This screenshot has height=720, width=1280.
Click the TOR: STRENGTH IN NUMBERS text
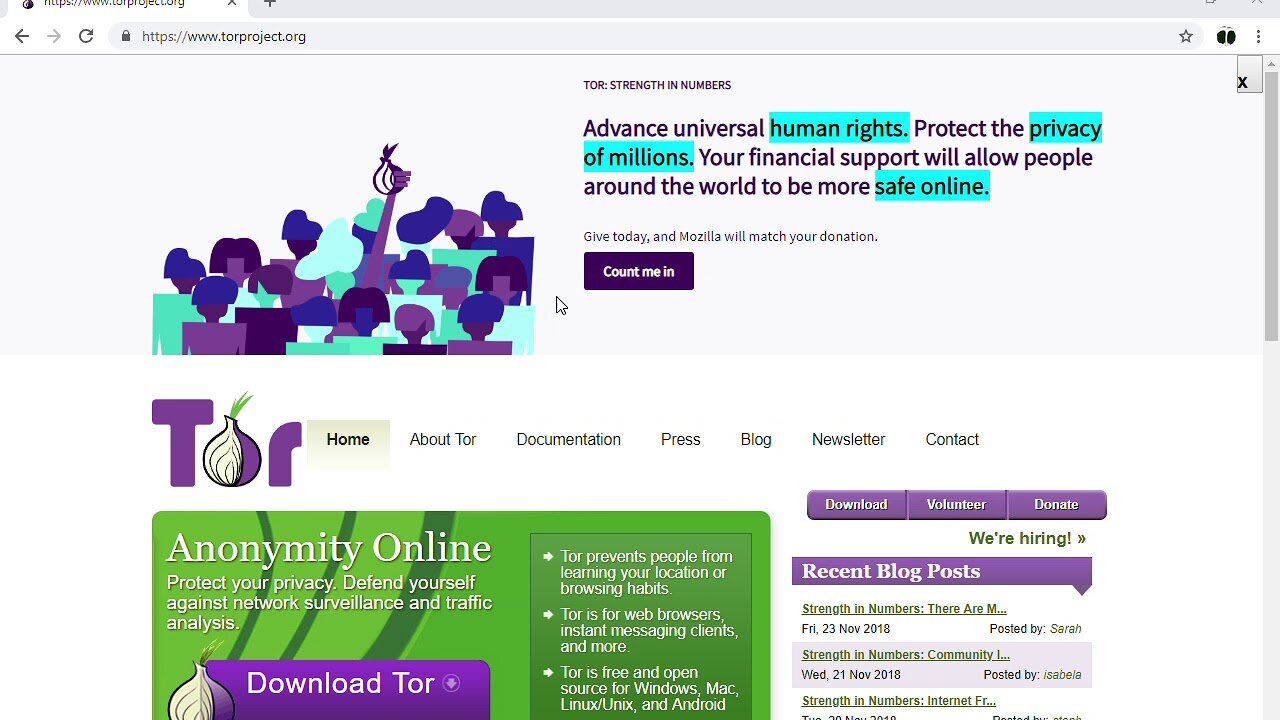point(657,85)
